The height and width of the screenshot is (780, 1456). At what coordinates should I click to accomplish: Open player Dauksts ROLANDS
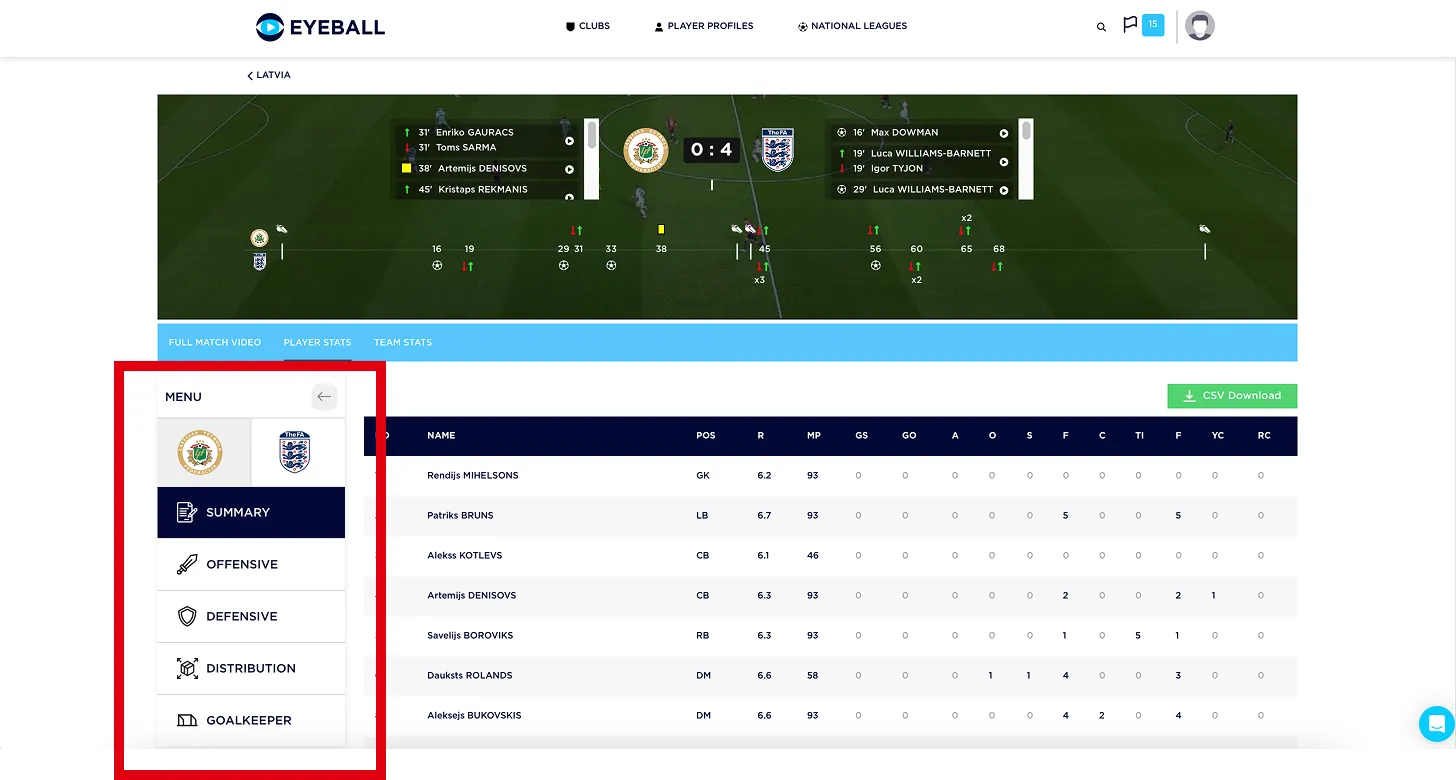469,676
